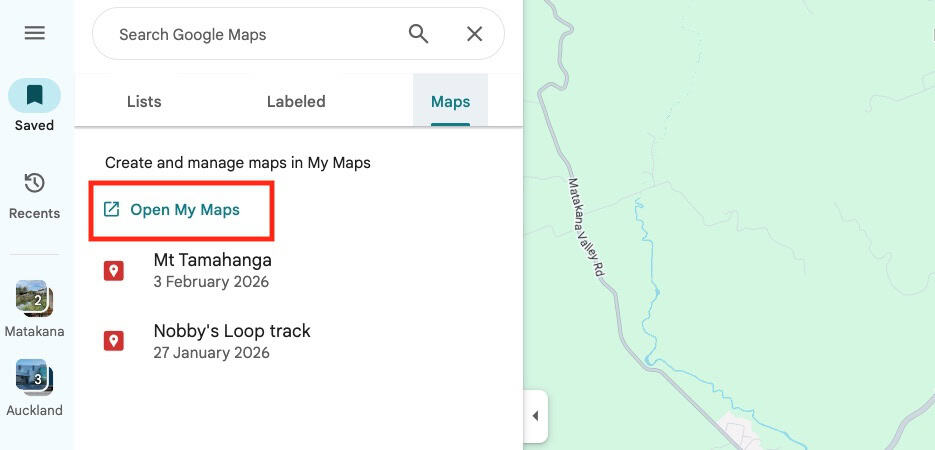Image resolution: width=935 pixels, height=450 pixels.
Task: Open the Mt Tamahanga map entry
Action: click(212, 260)
